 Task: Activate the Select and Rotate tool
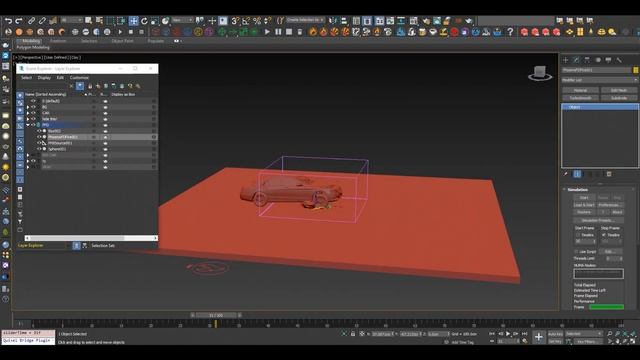(x=144, y=20)
